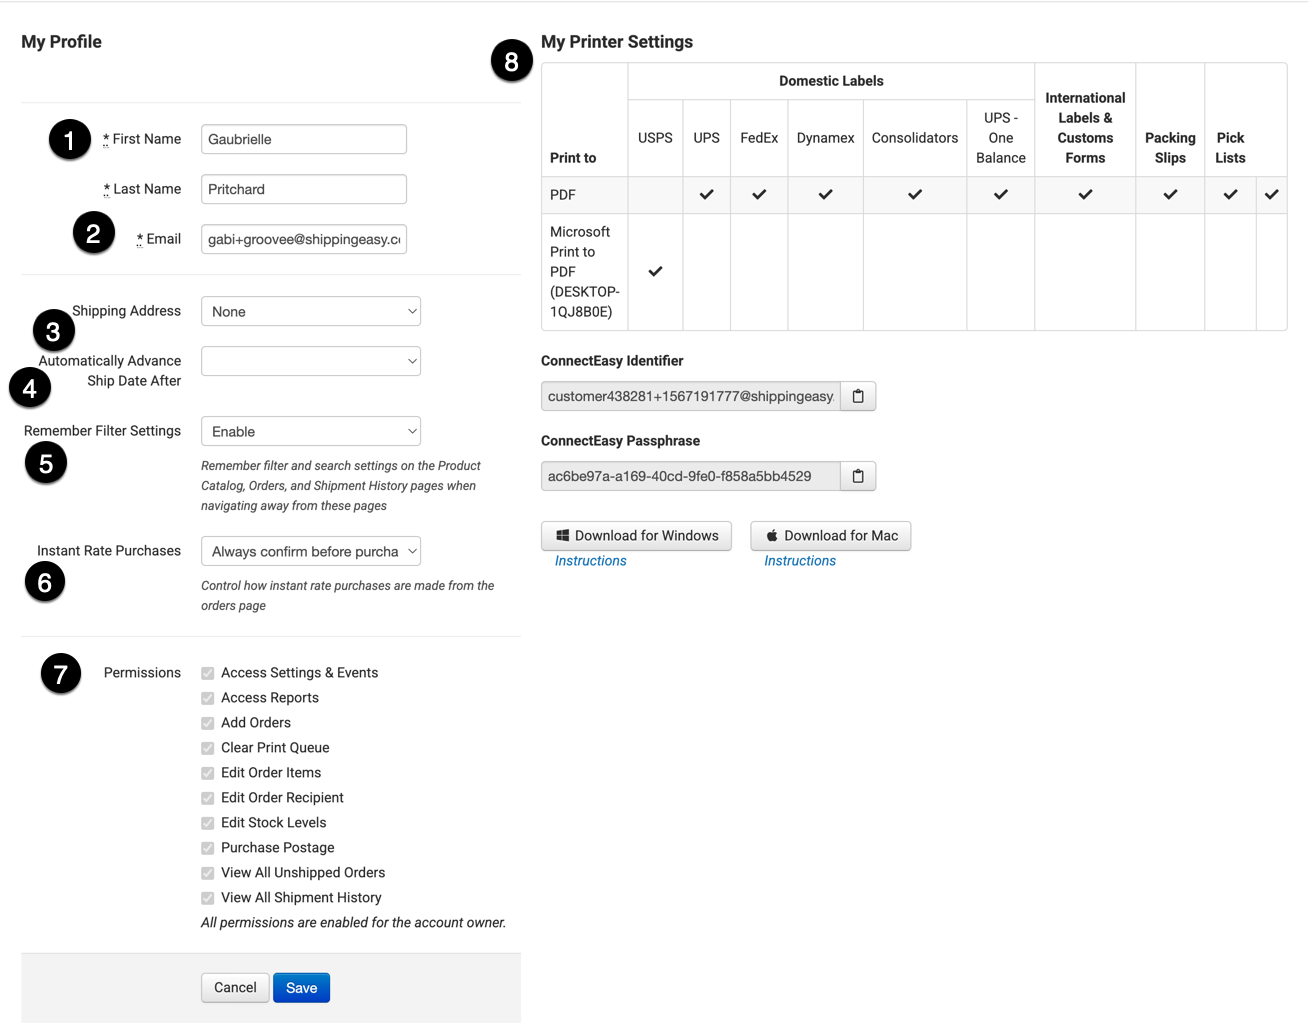Click the PDF row checkmark under FedEx
Image resolution: width=1308 pixels, height=1036 pixels.
pos(759,195)
